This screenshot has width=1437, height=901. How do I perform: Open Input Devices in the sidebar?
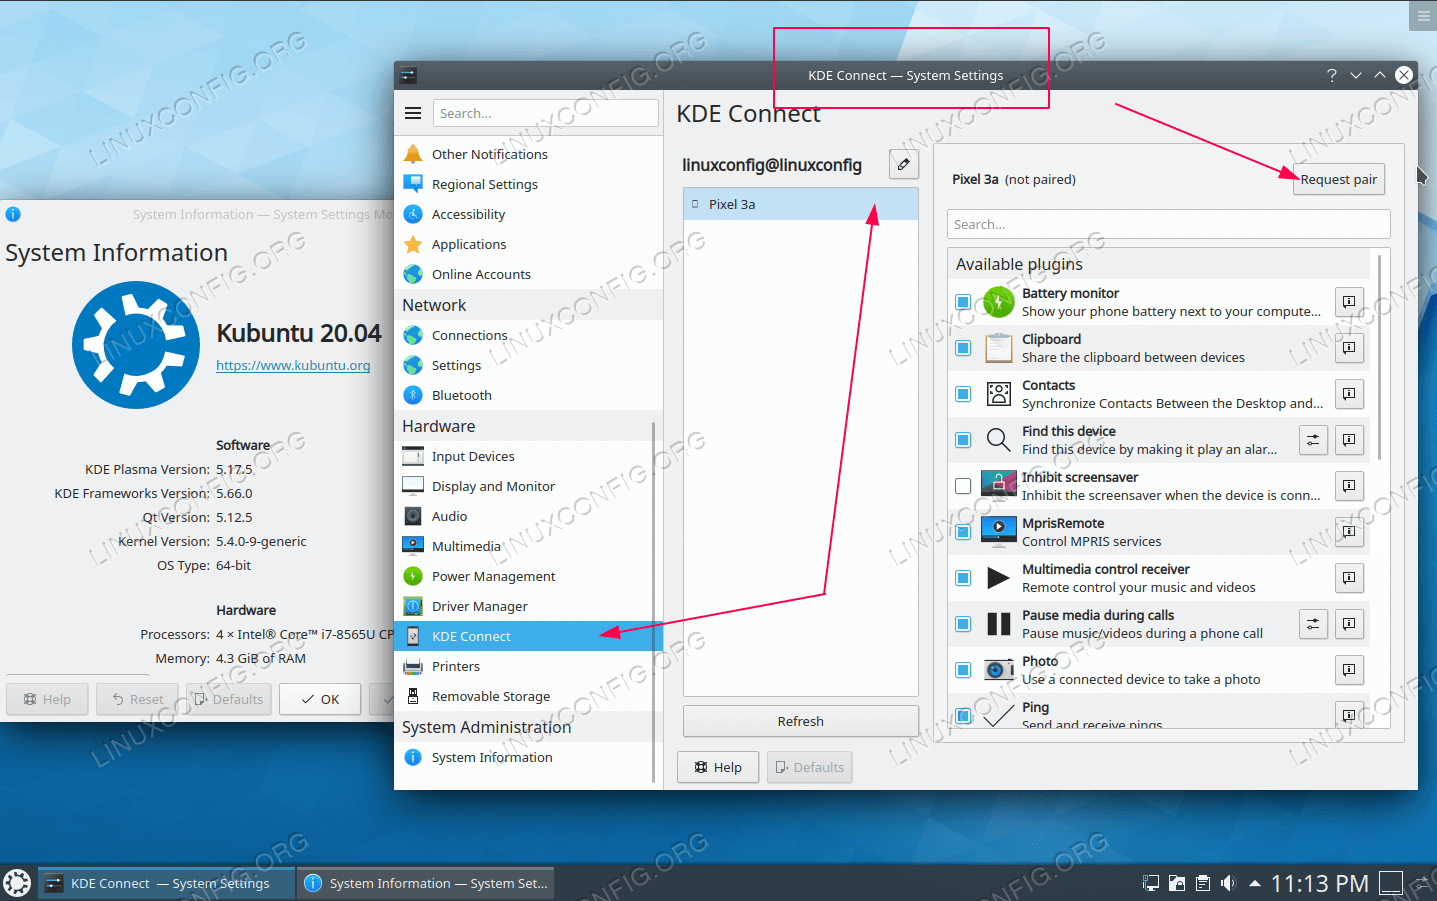523,456
